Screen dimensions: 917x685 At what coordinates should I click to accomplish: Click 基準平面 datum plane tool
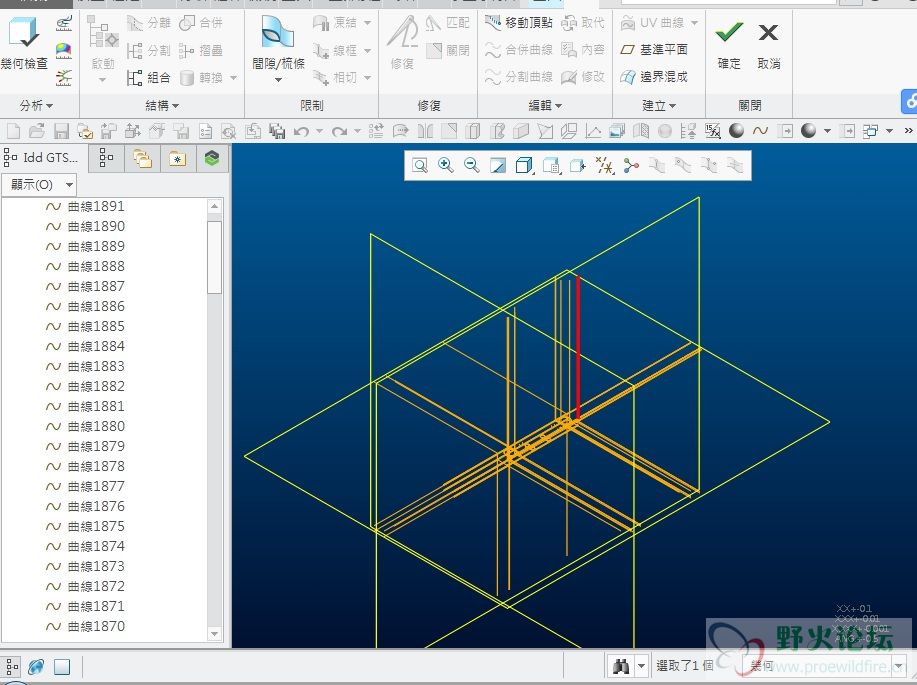(x=654, y=50)
